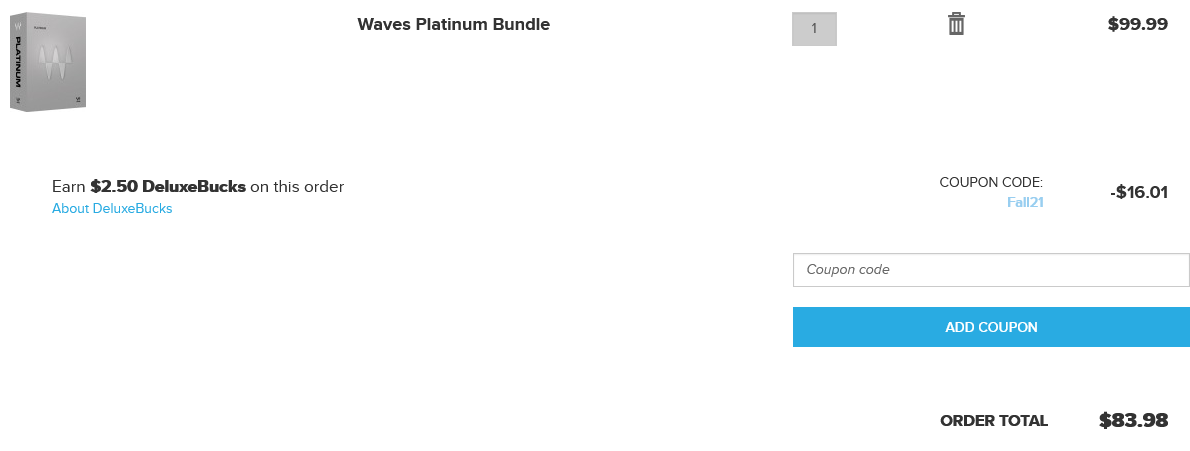This screenshot has width=1190, height=451.
Task: Click the large W emblem on product box
Action: 57,64
